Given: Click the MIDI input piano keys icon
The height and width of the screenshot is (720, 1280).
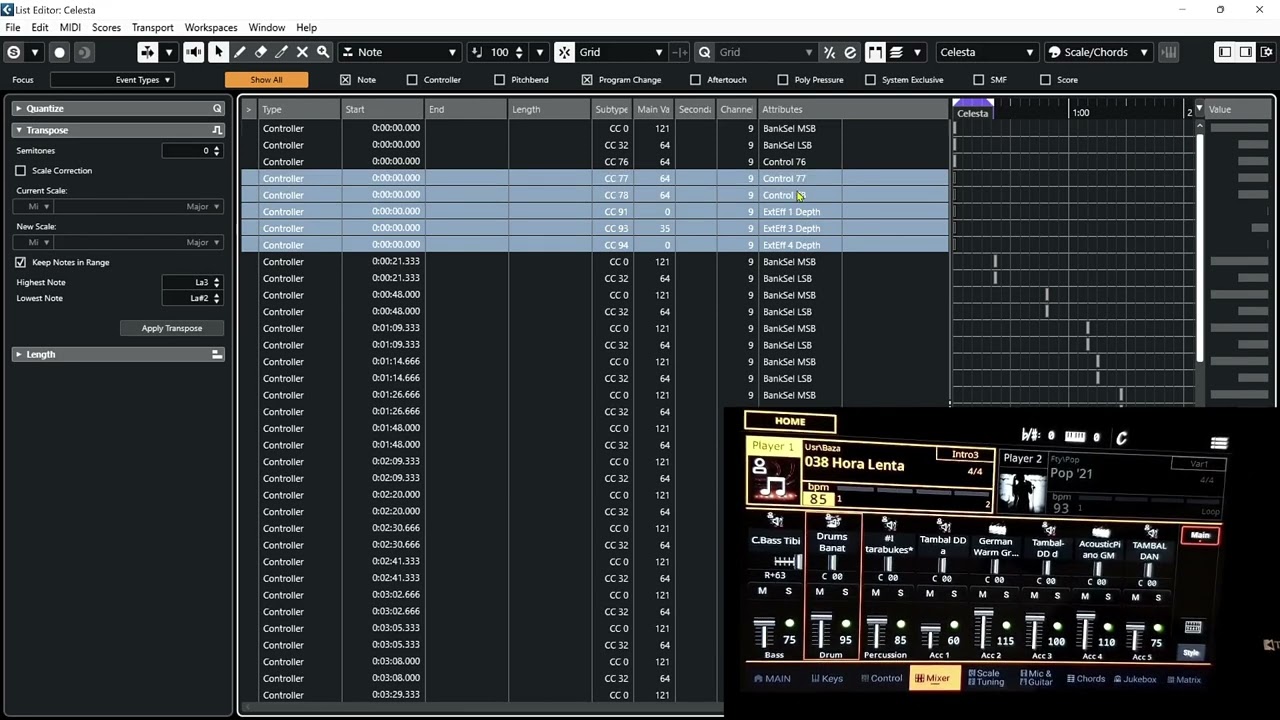Looking at the screenshot, I should click(x=1169, y=52).
